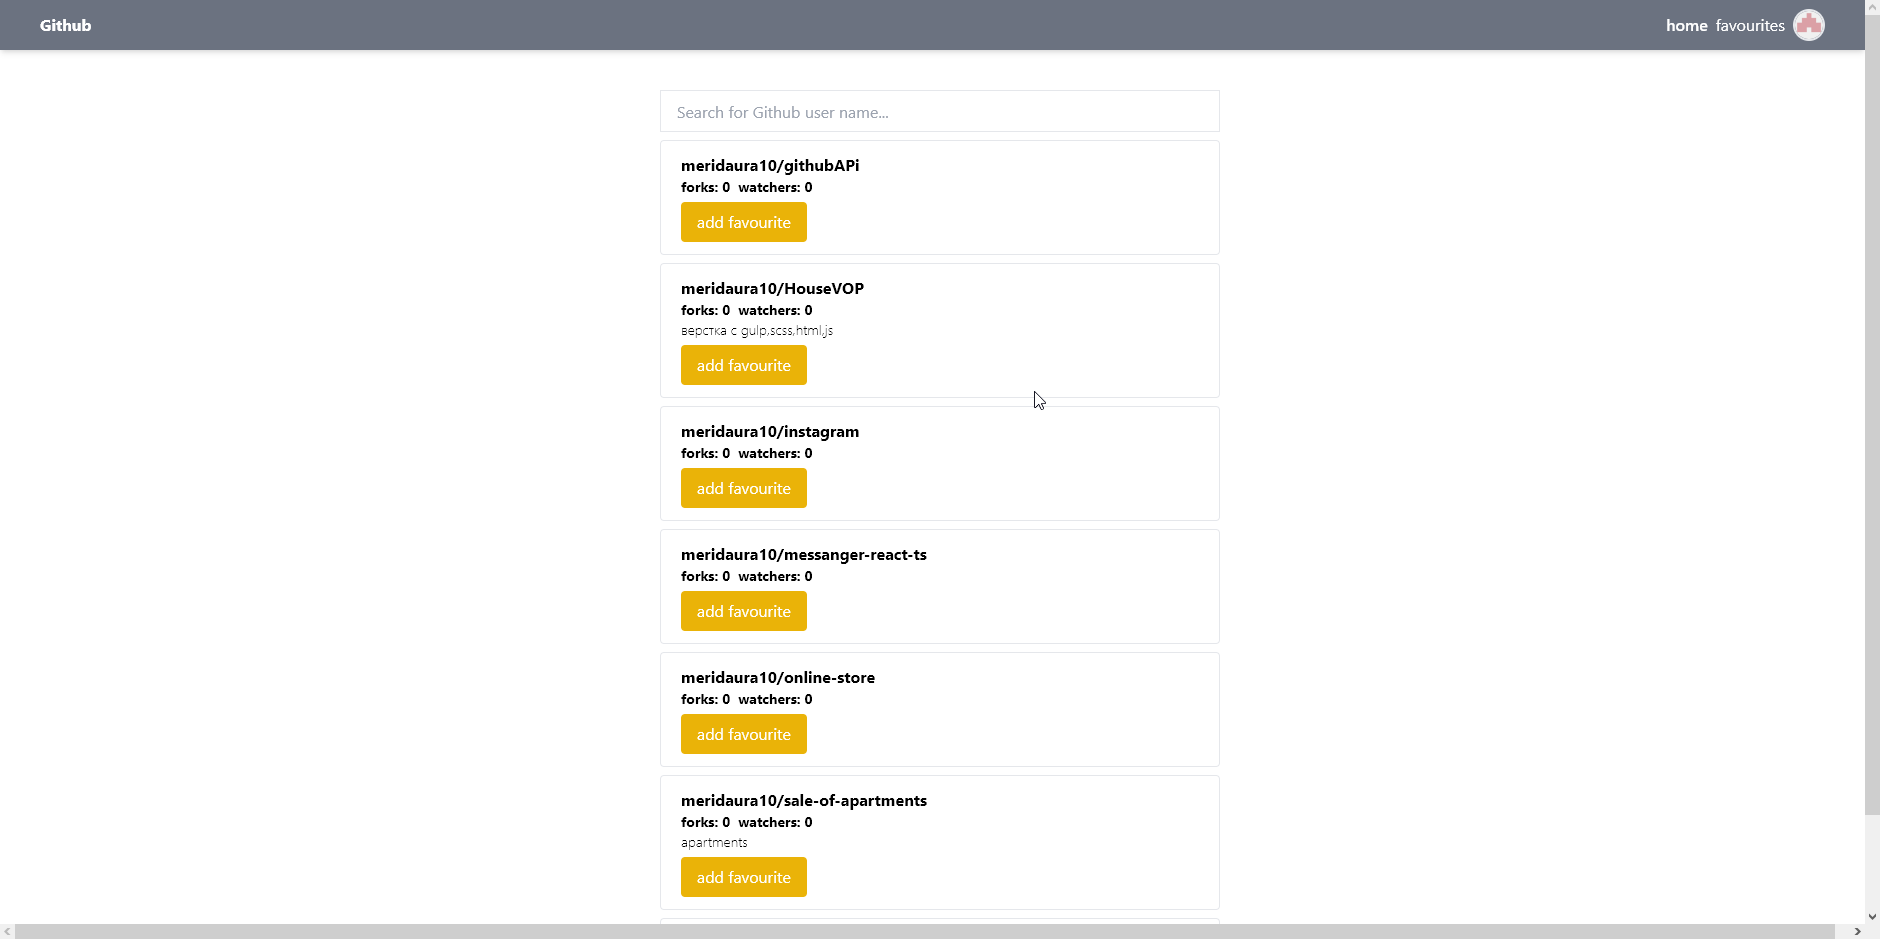Focus the Github user name search field
Viewport: 1880px width, 939px height.
point(940,111)
